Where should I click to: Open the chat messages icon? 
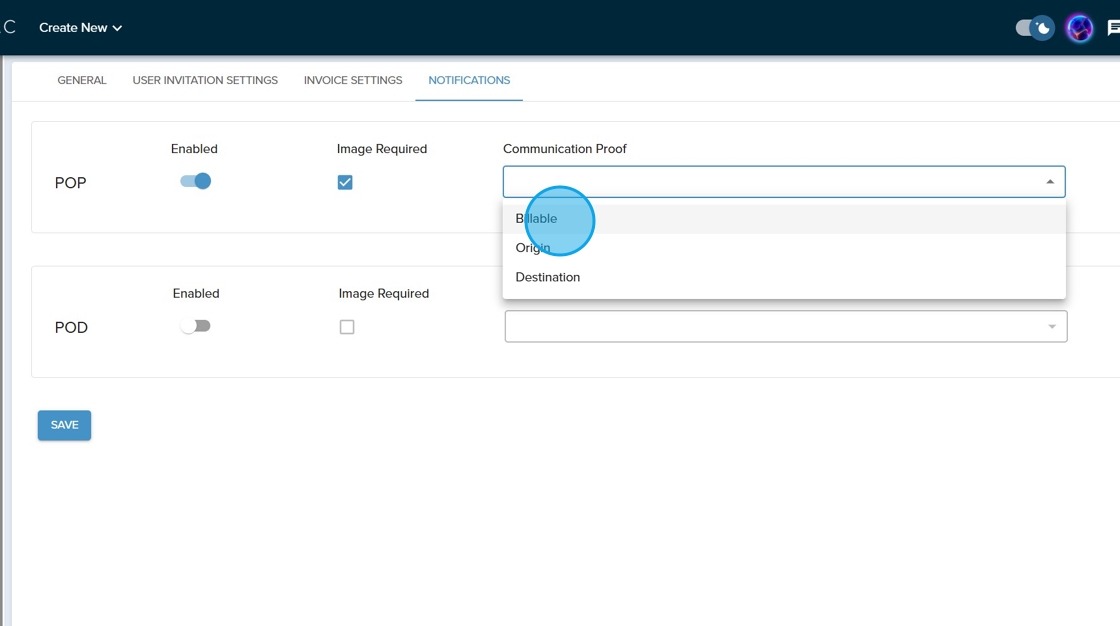pos(1113,28)
